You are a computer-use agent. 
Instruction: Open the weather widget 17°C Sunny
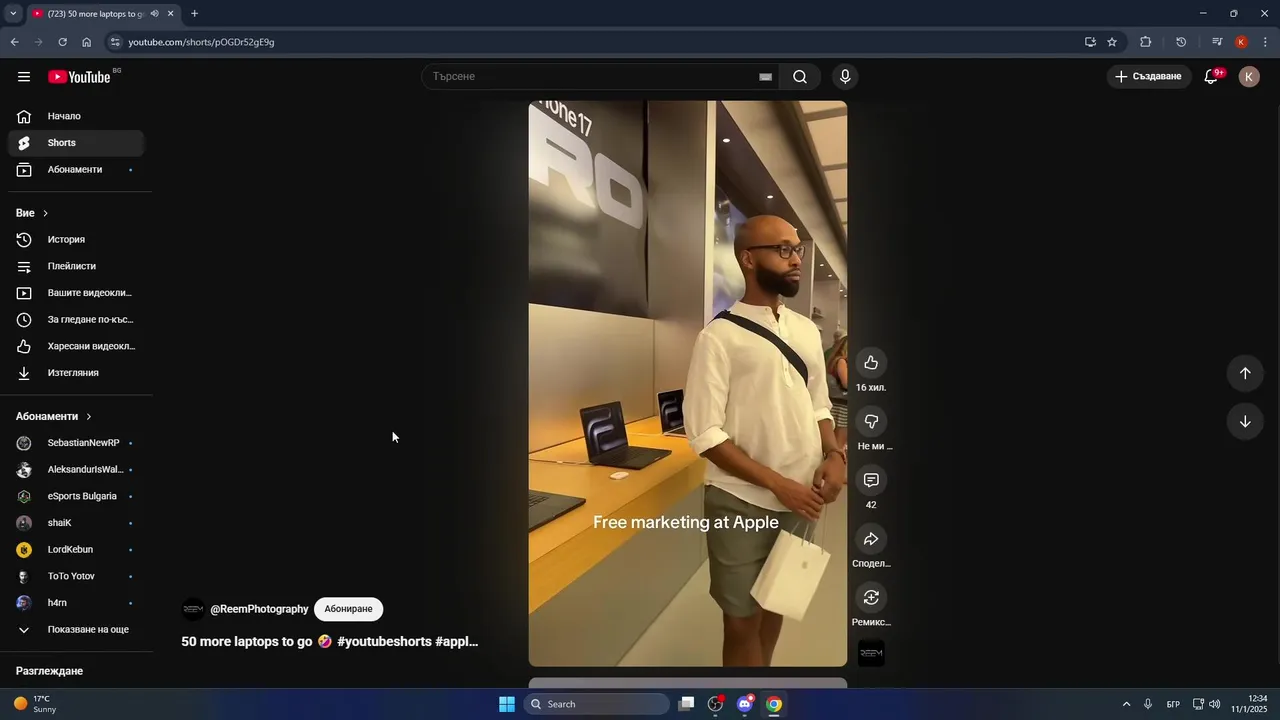pos(35,704)
